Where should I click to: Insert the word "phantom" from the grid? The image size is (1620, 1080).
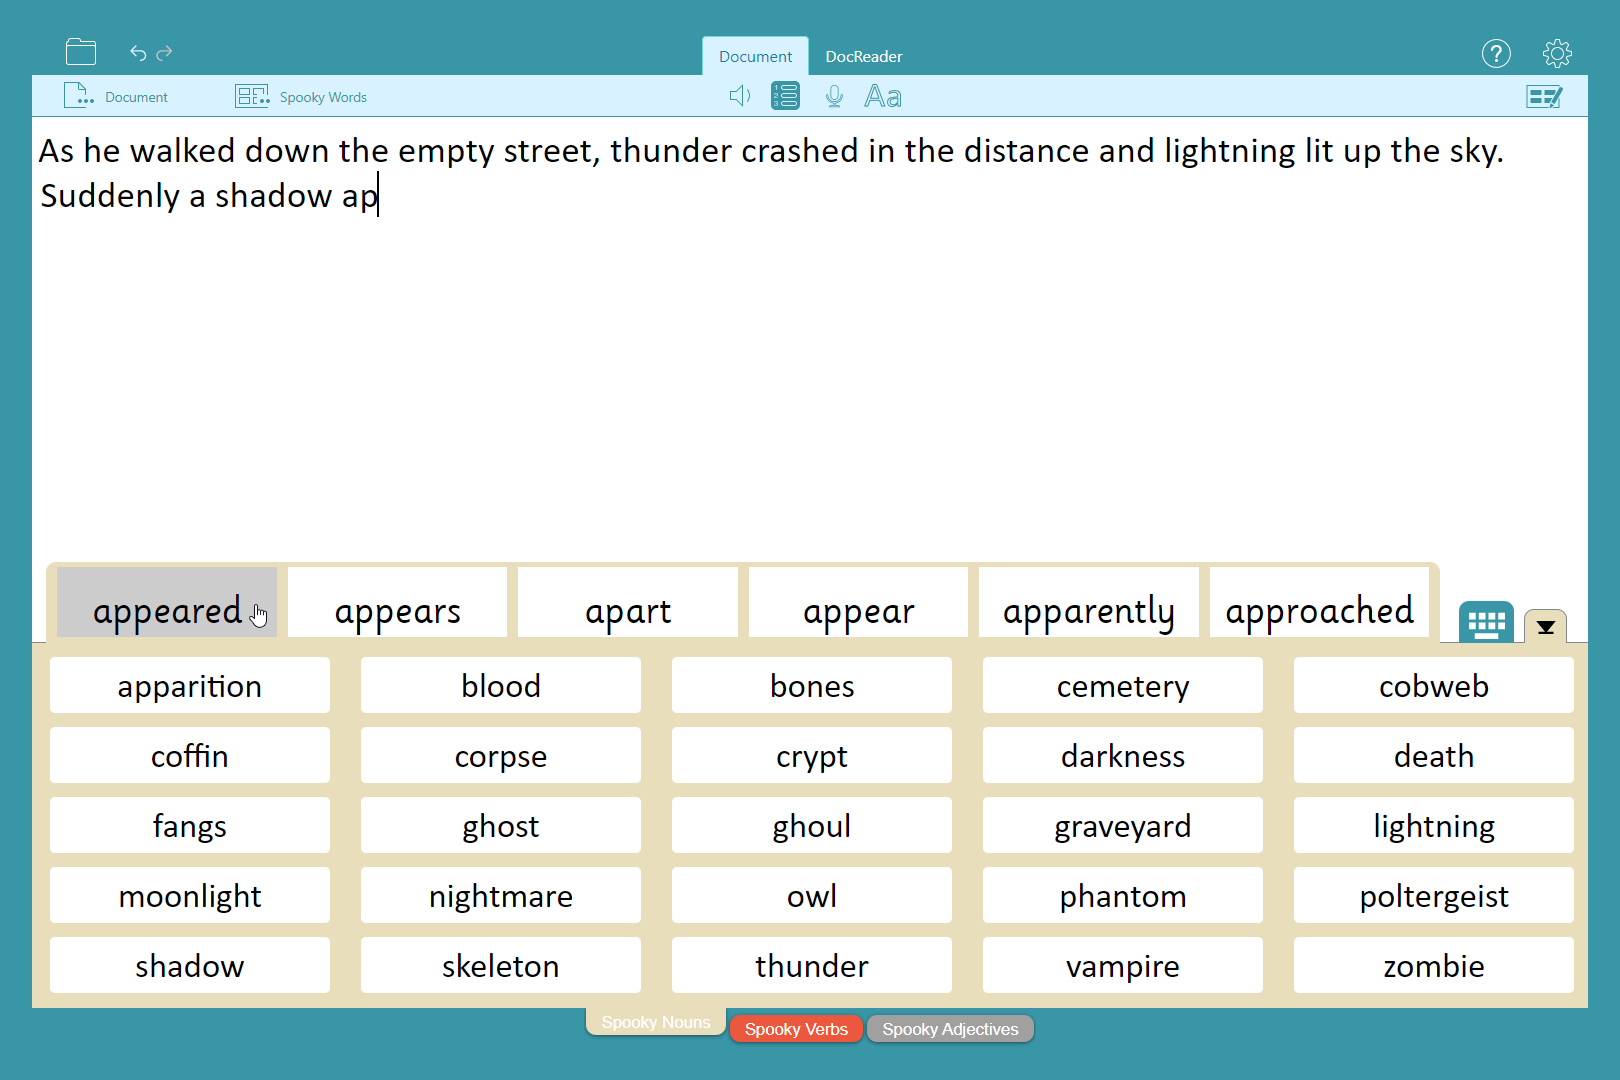click(1122, 896)
